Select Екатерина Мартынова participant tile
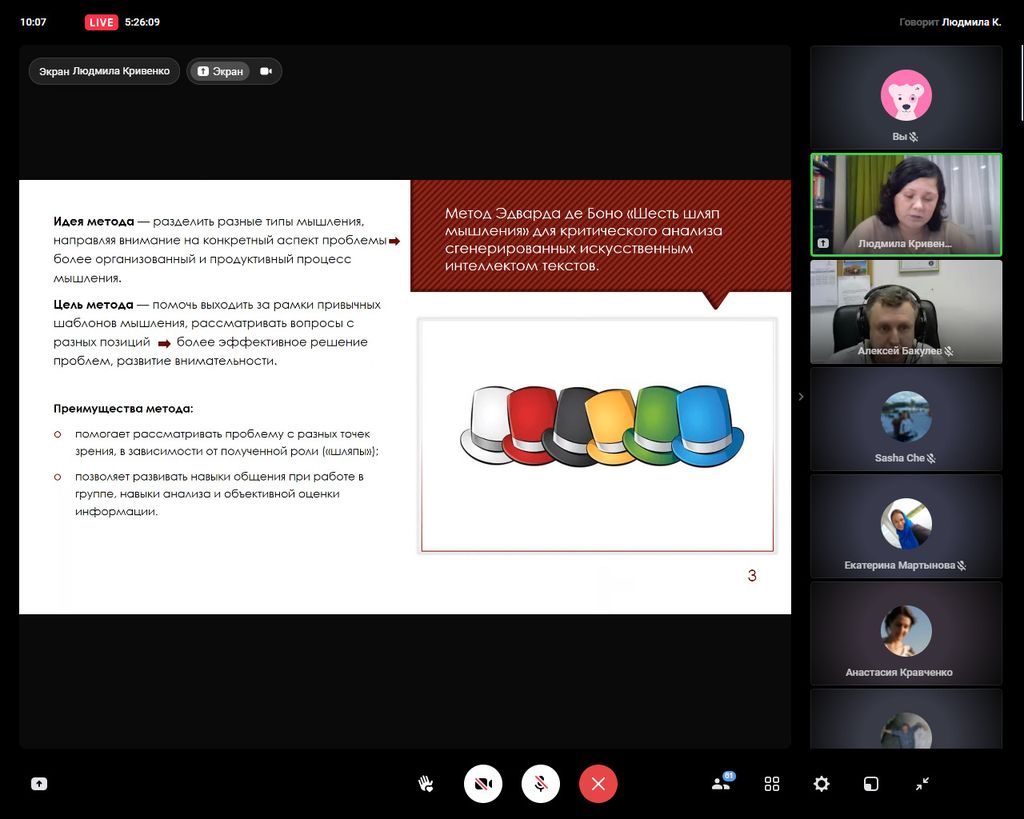Viewport: 1024px width, 819px height. point(905,525)
